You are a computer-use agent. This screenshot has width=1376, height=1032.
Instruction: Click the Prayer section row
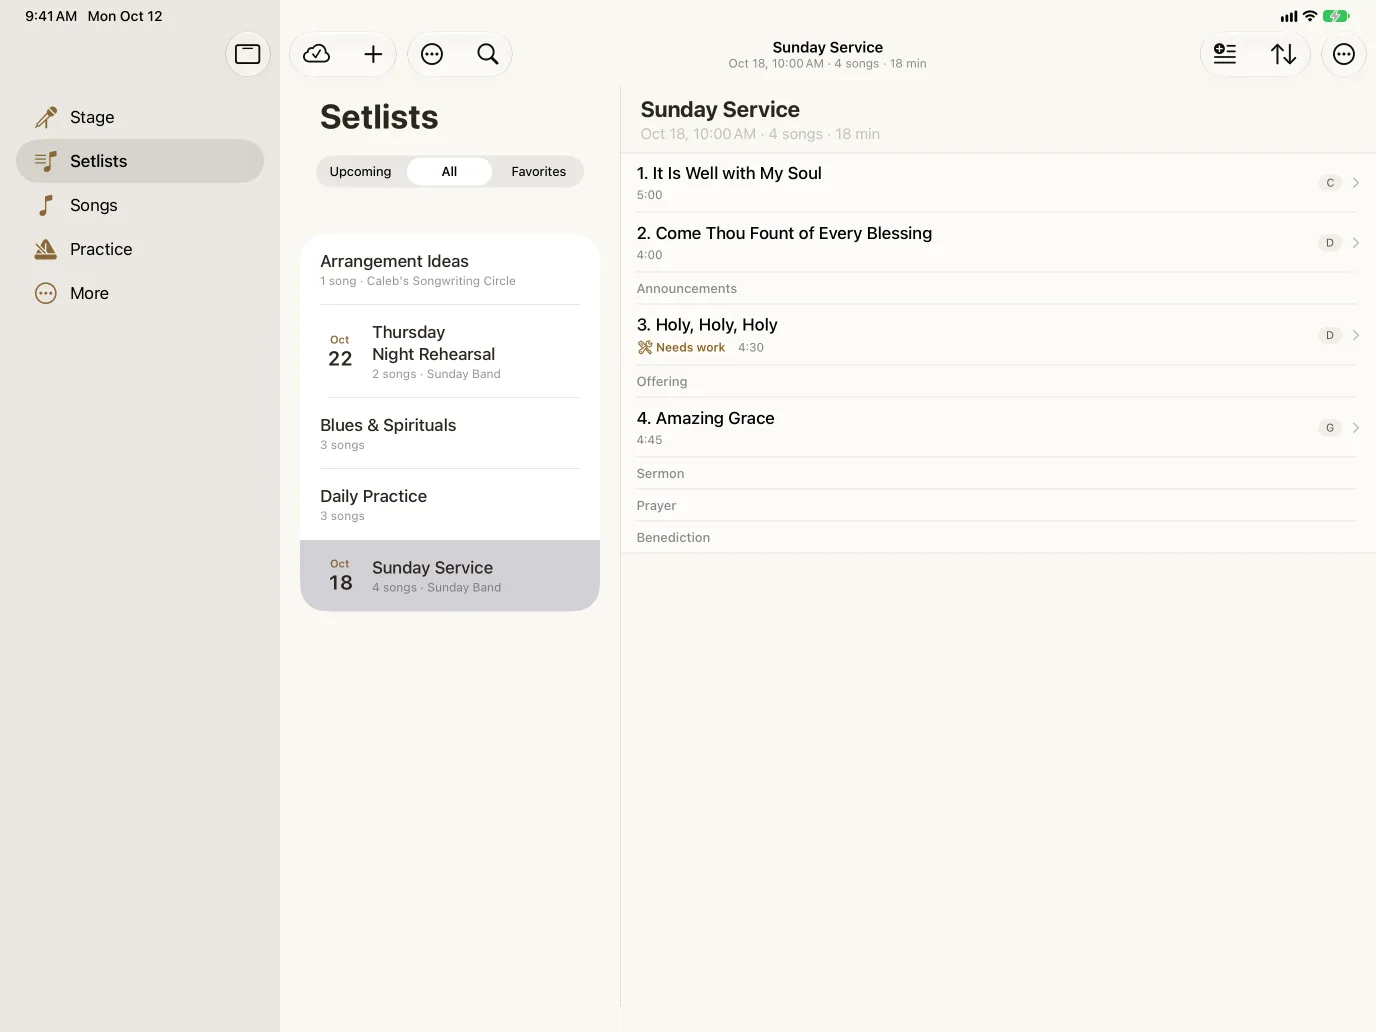[996, 506]
